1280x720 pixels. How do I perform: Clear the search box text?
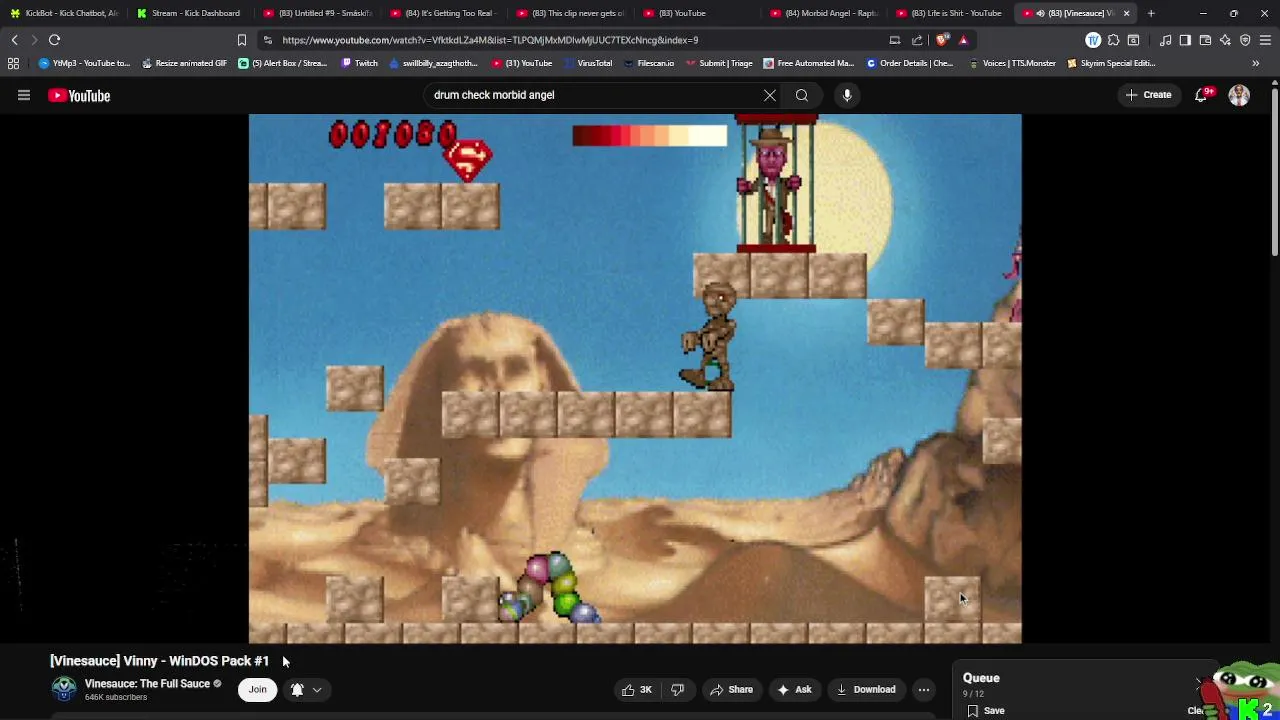click(770, 95)
